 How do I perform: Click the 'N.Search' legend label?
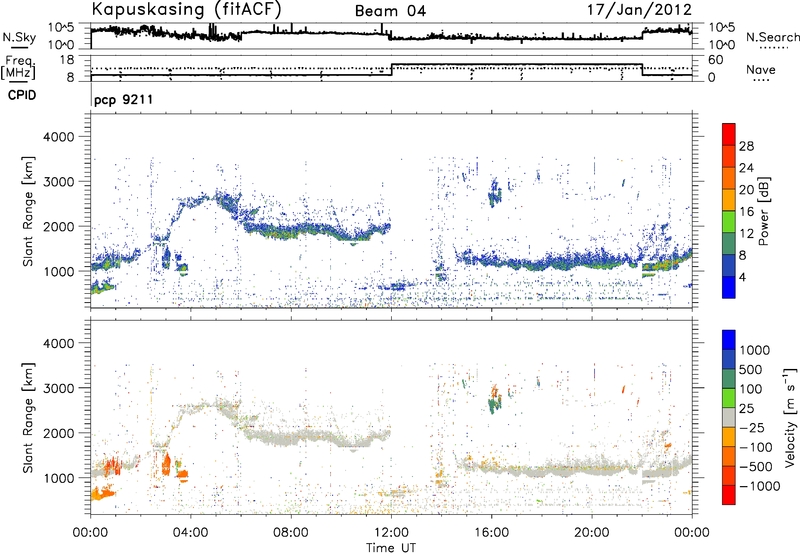[x=772, y=37]
